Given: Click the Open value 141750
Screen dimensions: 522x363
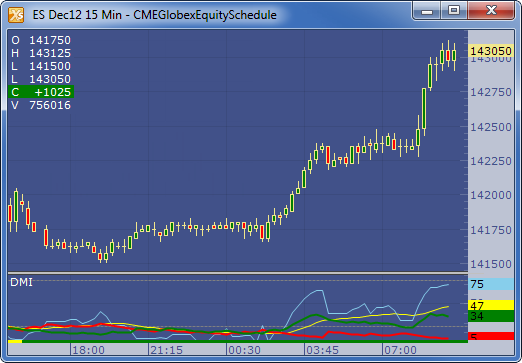Looking at the screenshot, I should pyautogui.click(x=50, y=40).
